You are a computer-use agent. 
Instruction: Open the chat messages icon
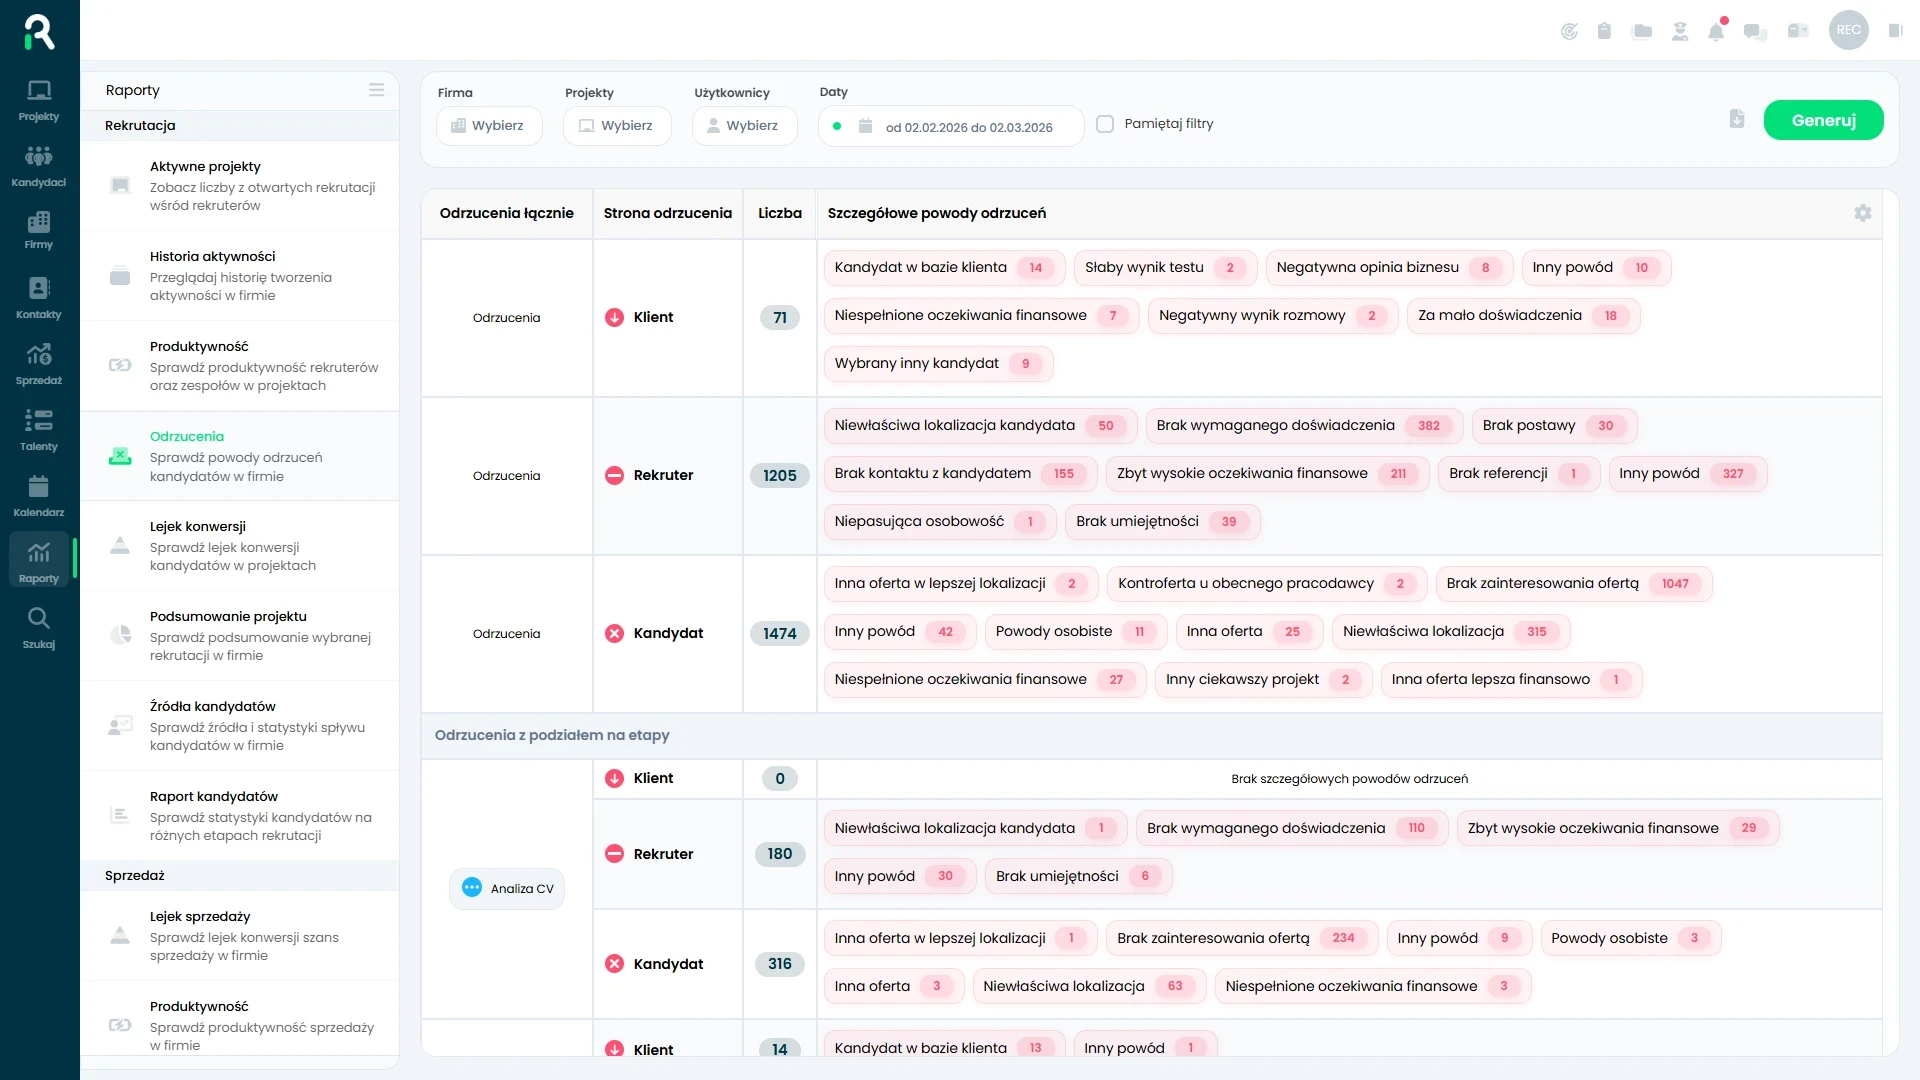(1755, 31)
